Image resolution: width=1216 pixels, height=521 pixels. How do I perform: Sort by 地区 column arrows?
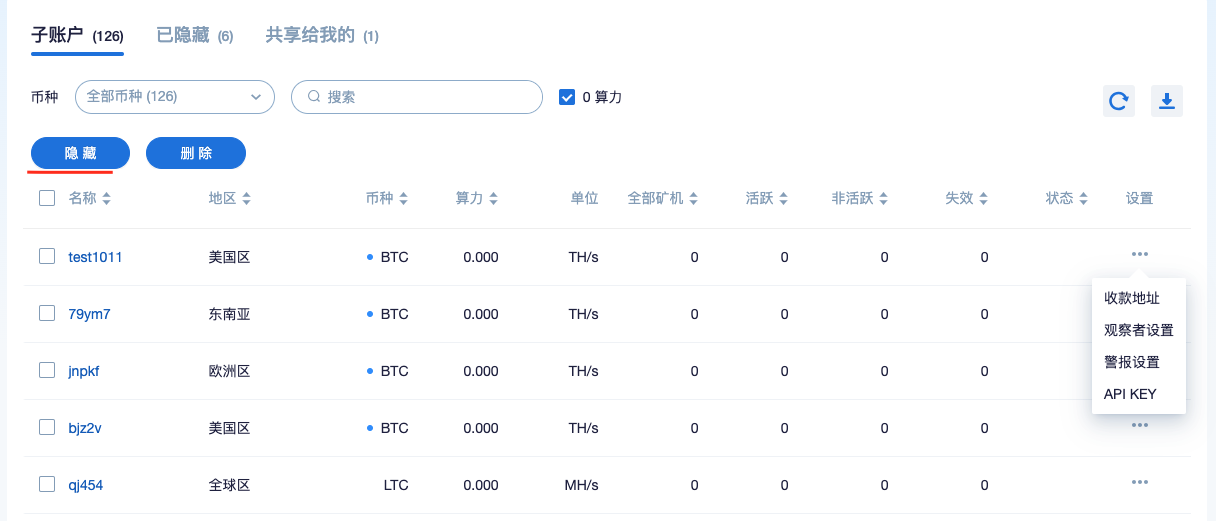click(246, 199)
